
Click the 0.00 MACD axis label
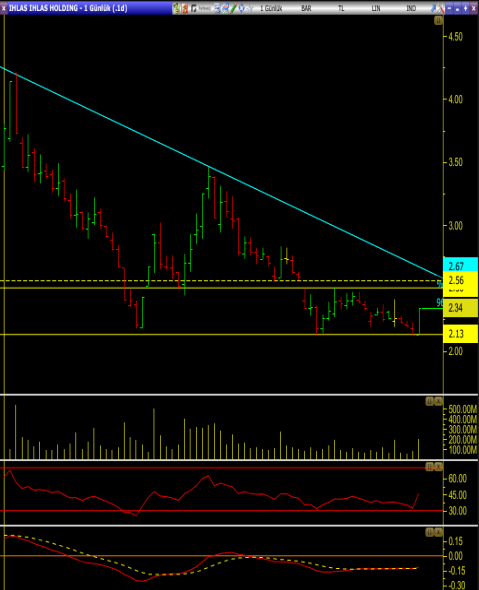pyautogui.click(x=456, y=556)
